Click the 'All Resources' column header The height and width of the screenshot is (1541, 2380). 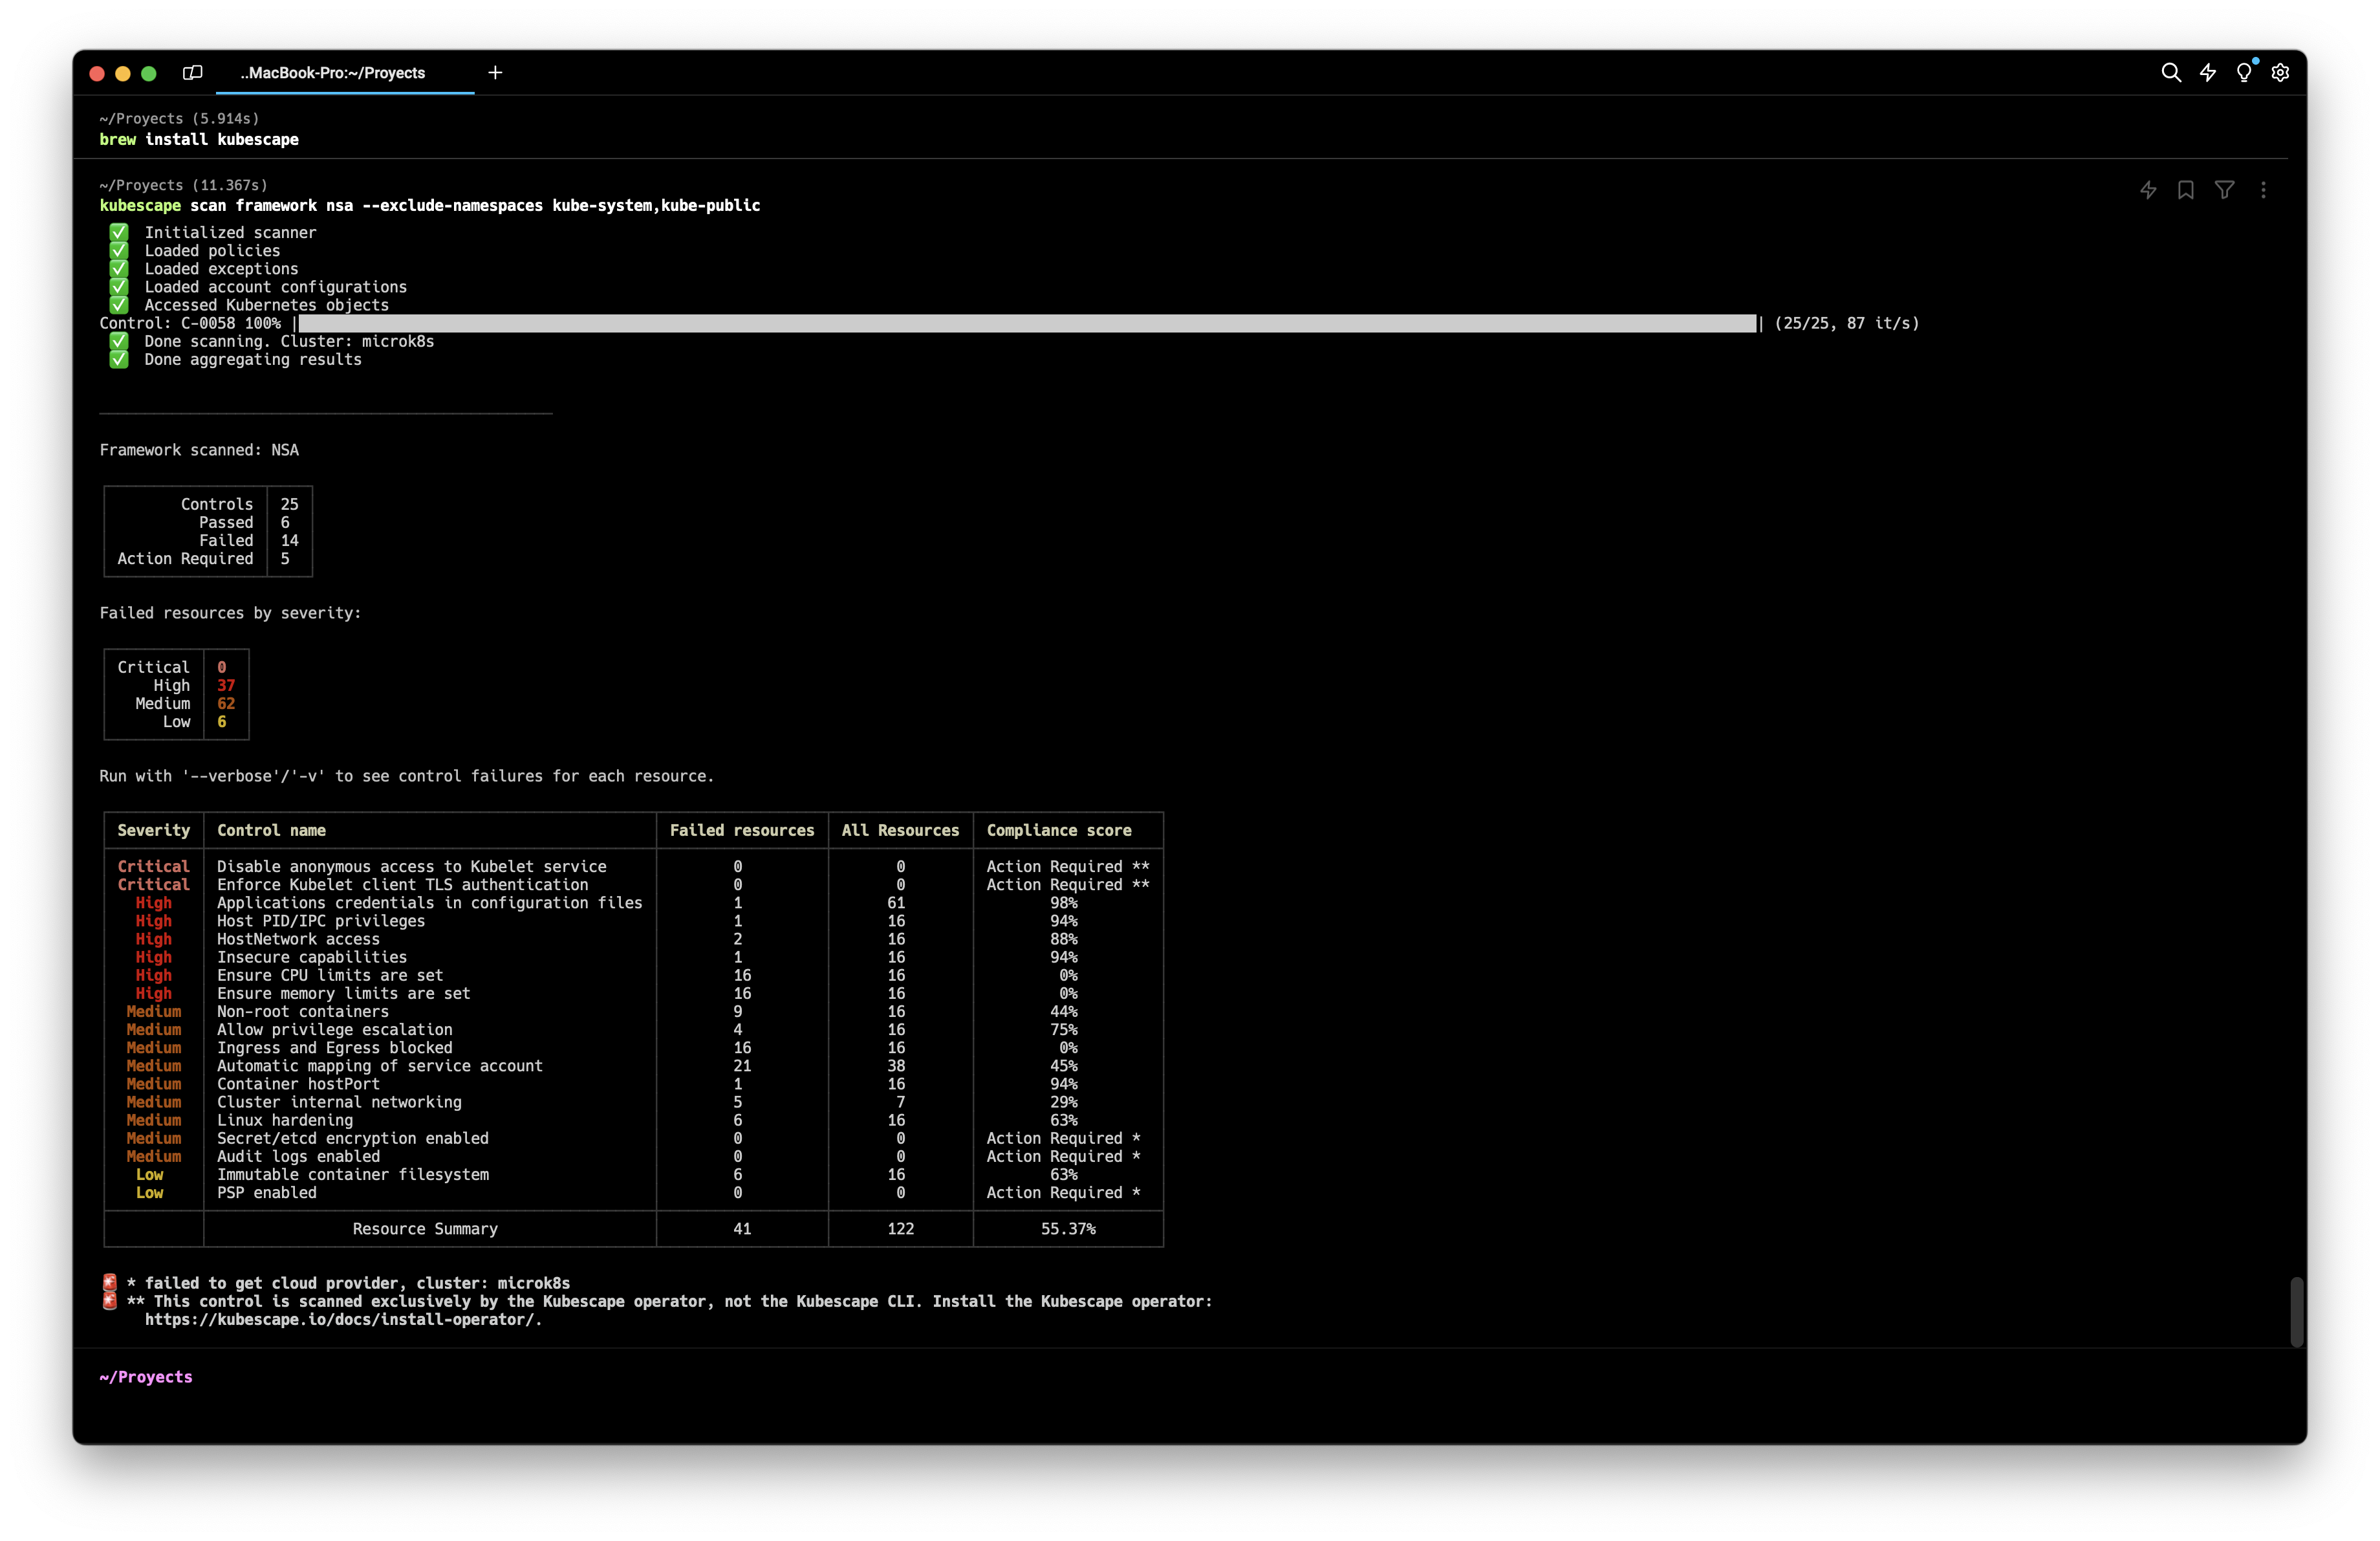(900, 831)
